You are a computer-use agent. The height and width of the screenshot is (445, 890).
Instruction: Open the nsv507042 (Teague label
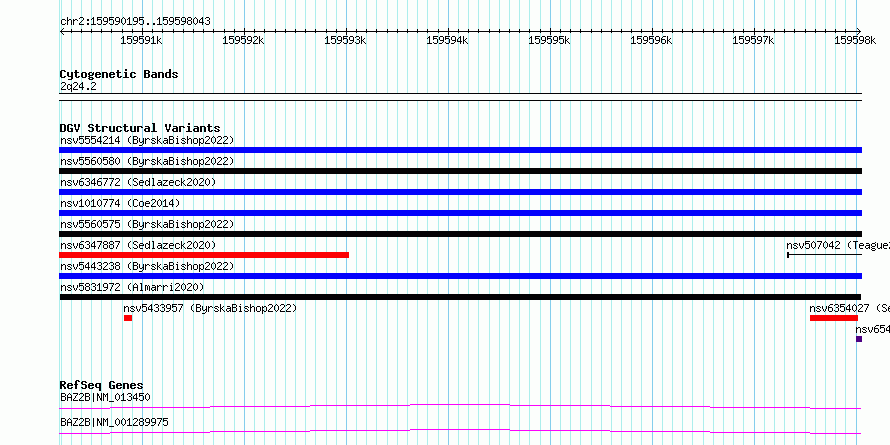(838, 245)
